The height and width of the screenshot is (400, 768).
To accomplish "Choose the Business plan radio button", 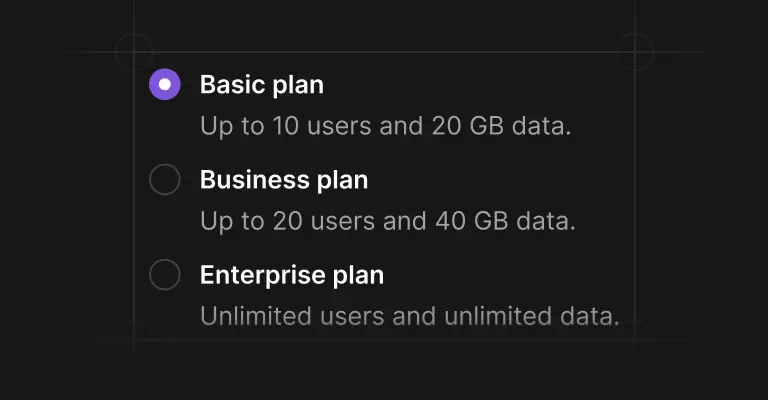I will coord(165,180).
